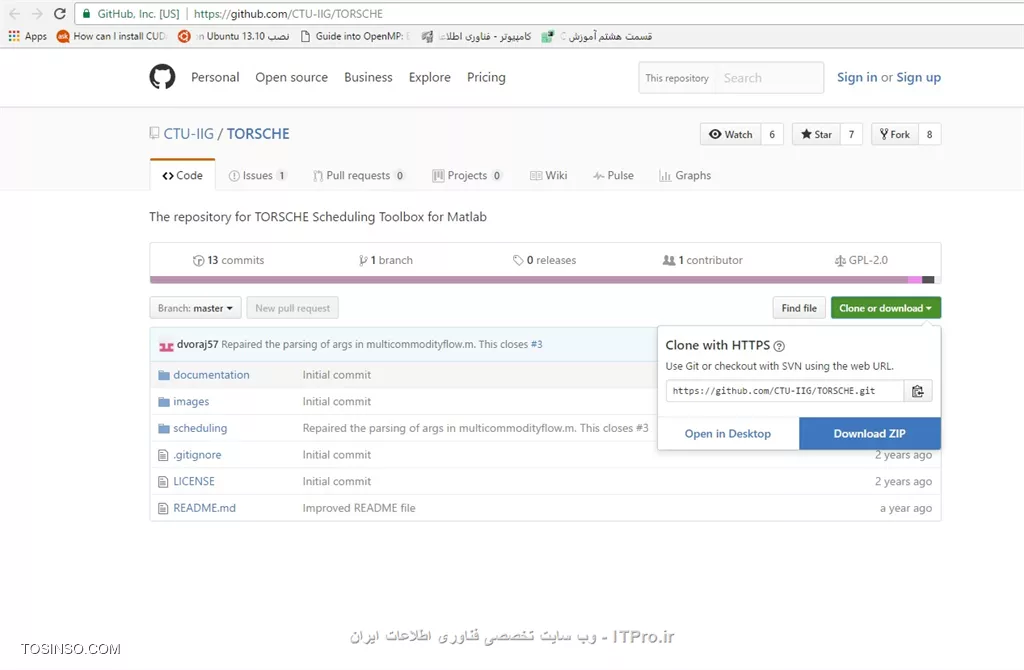Click the secure padlock icon in address bar
Screen dimensions: 1024x670
coord(86,14)
